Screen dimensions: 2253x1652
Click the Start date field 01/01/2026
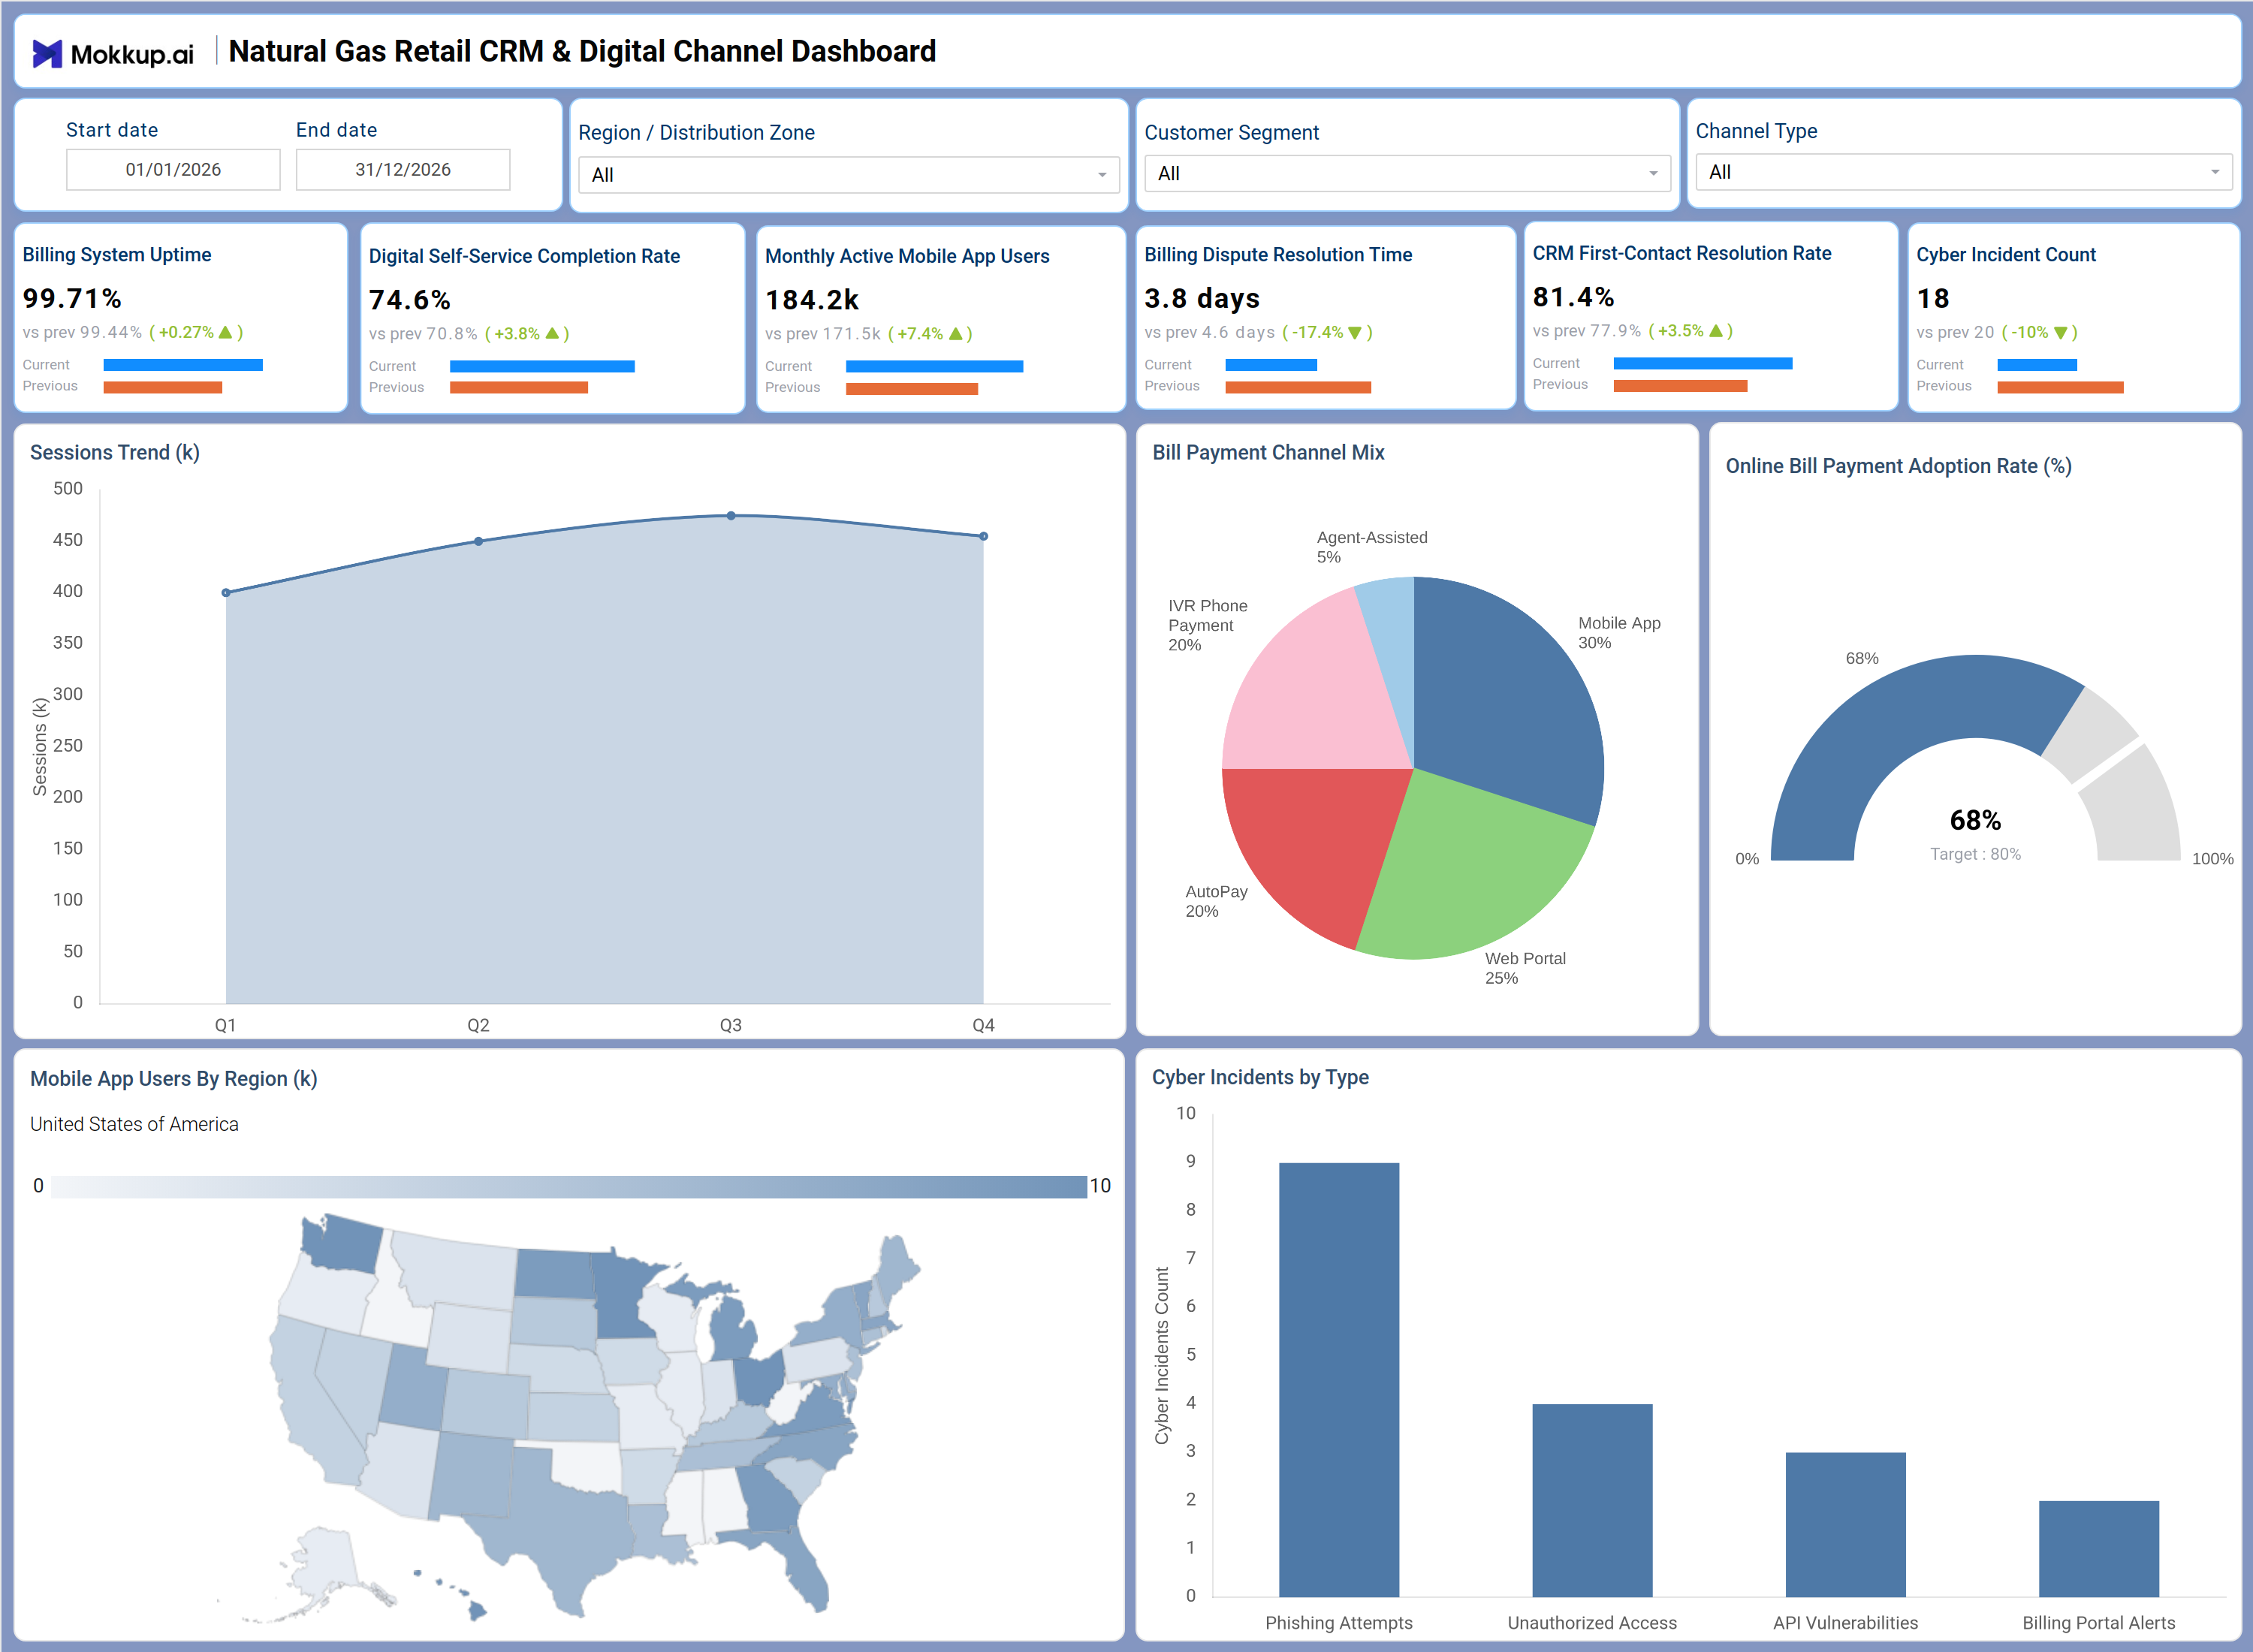tap(173, 169)
